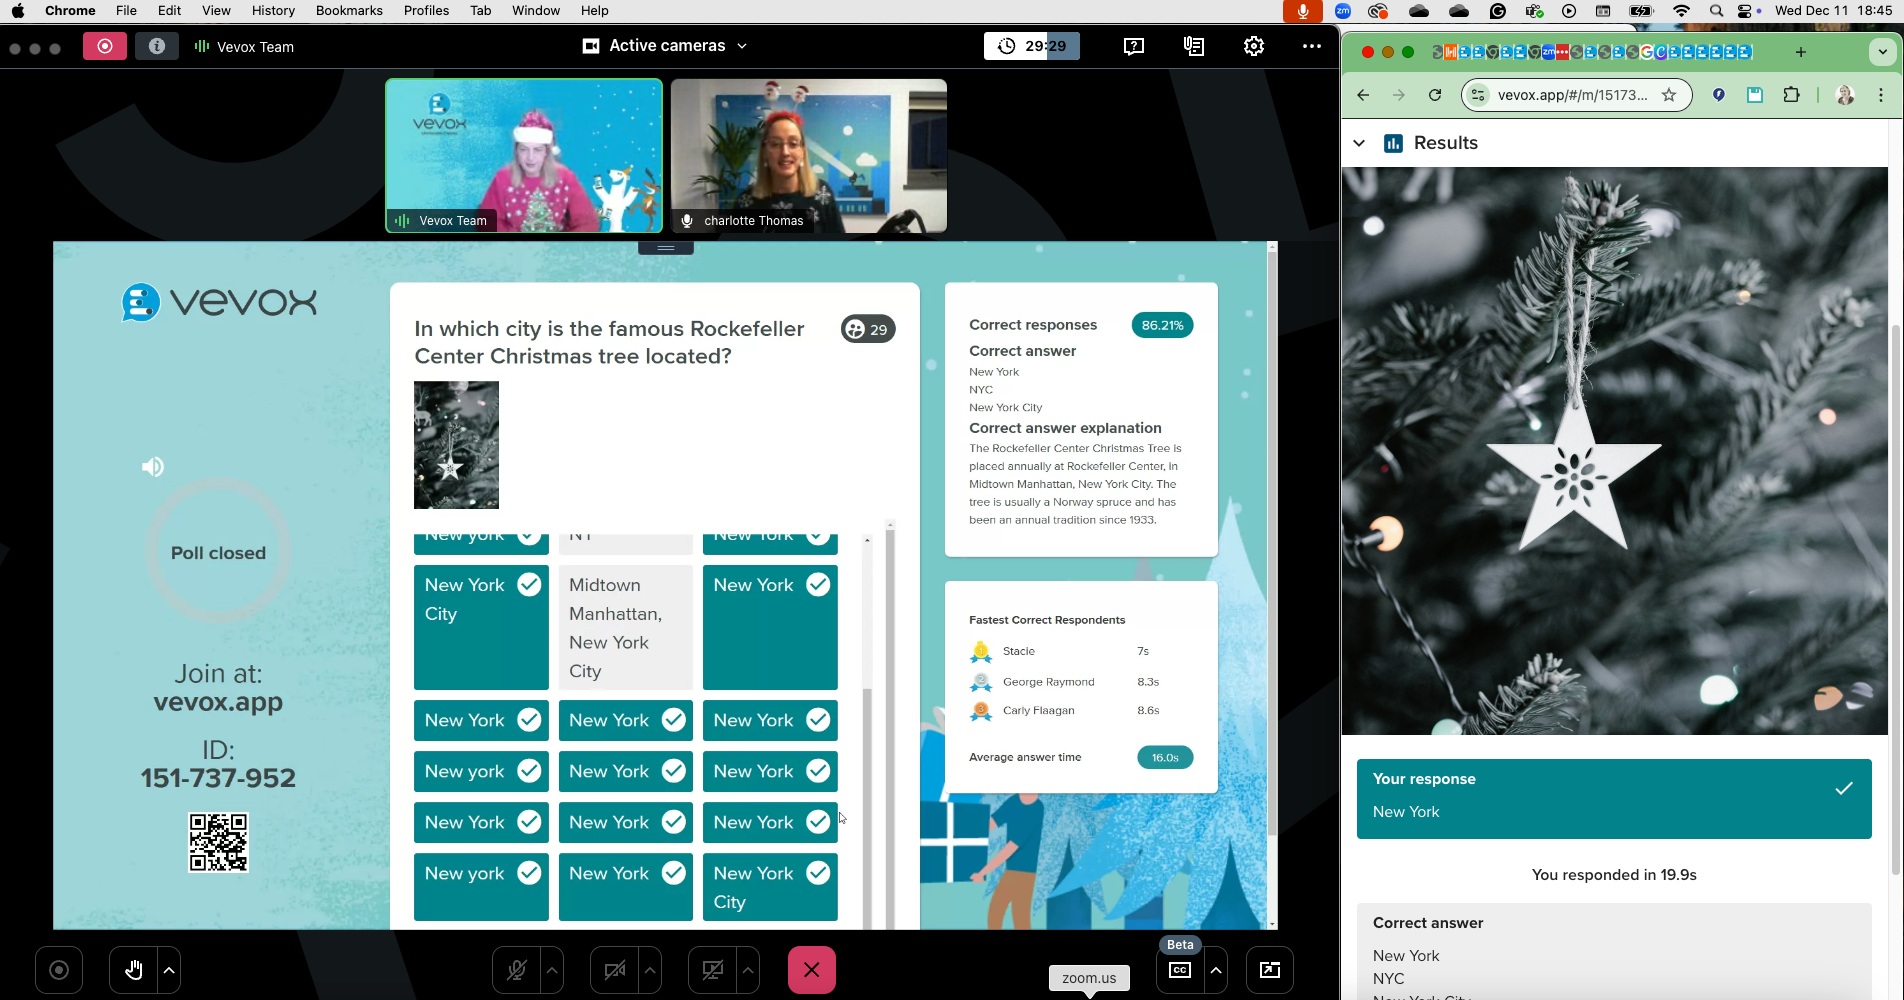Select charlotte Thomas video thumbnail

pos(809,156)
